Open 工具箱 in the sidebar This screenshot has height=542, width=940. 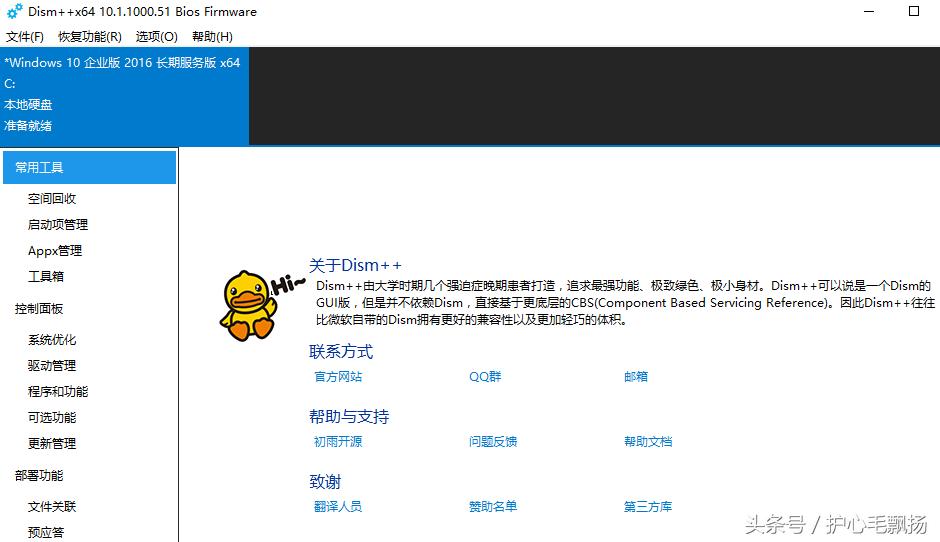[46, 276]
